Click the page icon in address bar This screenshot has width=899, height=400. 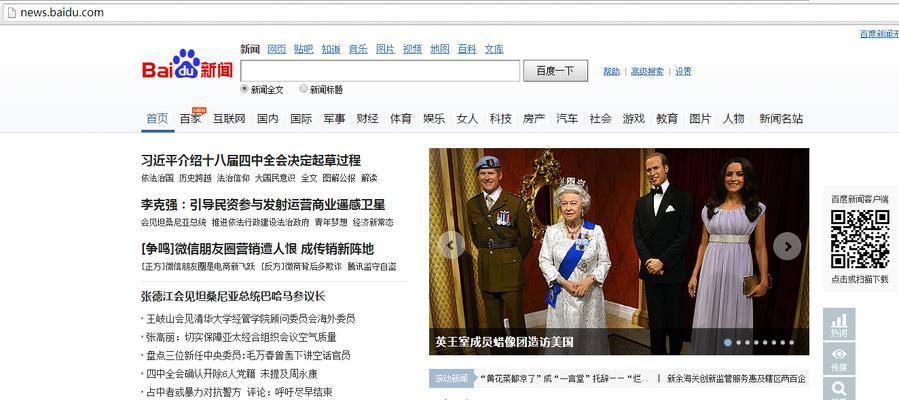click(x=11, y=13)
